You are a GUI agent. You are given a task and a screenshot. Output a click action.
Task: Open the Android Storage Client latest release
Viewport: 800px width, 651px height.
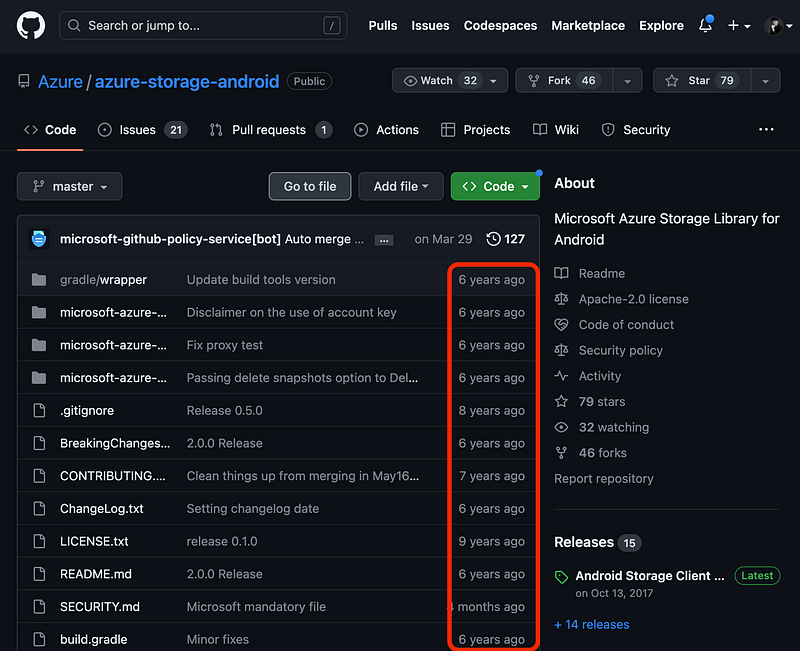click(649, 575)
